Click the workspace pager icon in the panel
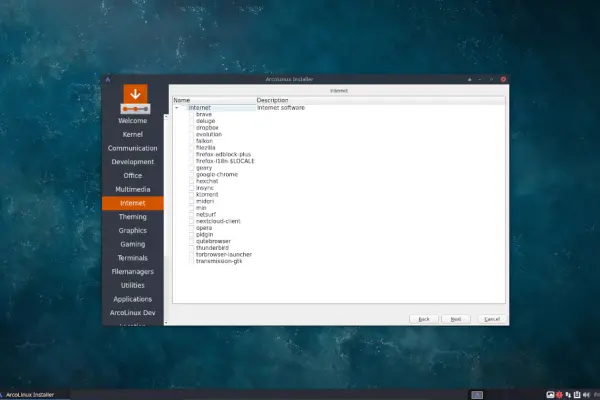 (477, 395)
